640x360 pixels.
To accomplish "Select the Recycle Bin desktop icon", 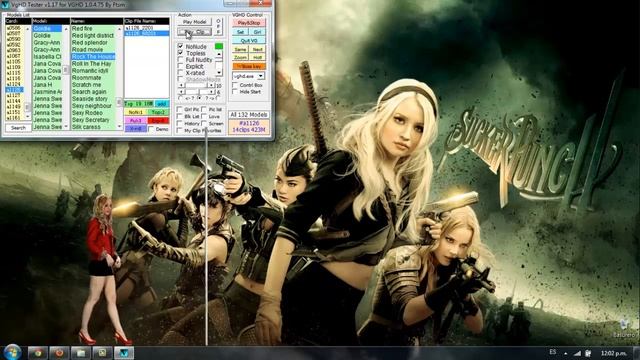I will point(624,329).
